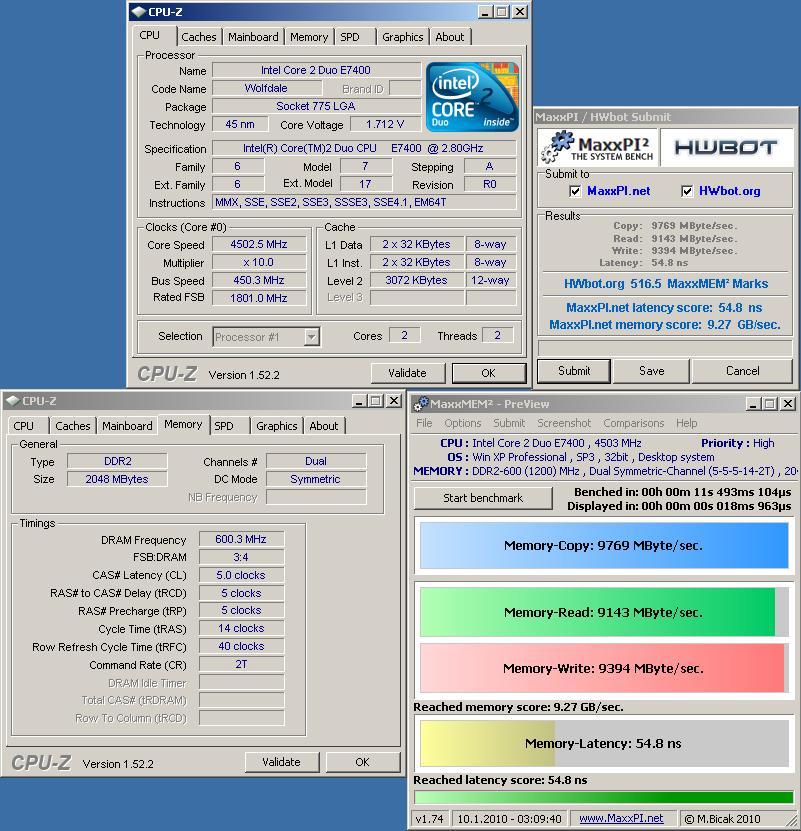The image size is (801, 831).
Task: Select Graphics tab in bottom CPU-Z window
Action: pos(276,426)
